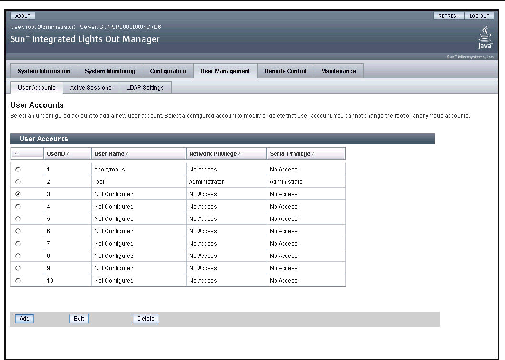Click Not Configured in the user ID 4 row

pyautogui.click(x=114, y=207)
